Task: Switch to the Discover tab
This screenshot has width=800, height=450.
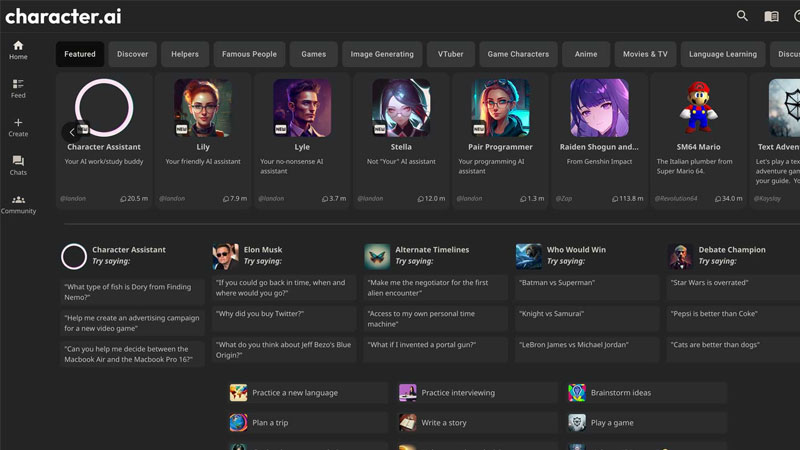Action: tap(132, 54)
